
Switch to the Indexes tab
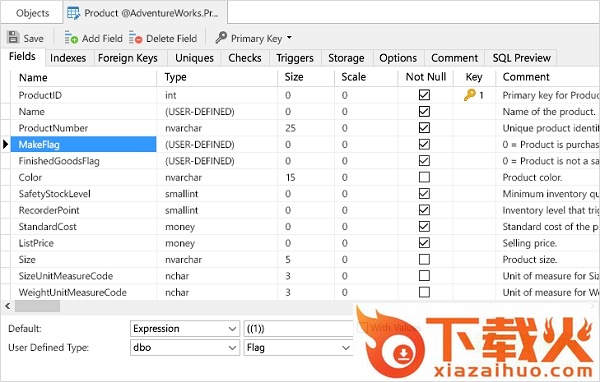point(68,58)
